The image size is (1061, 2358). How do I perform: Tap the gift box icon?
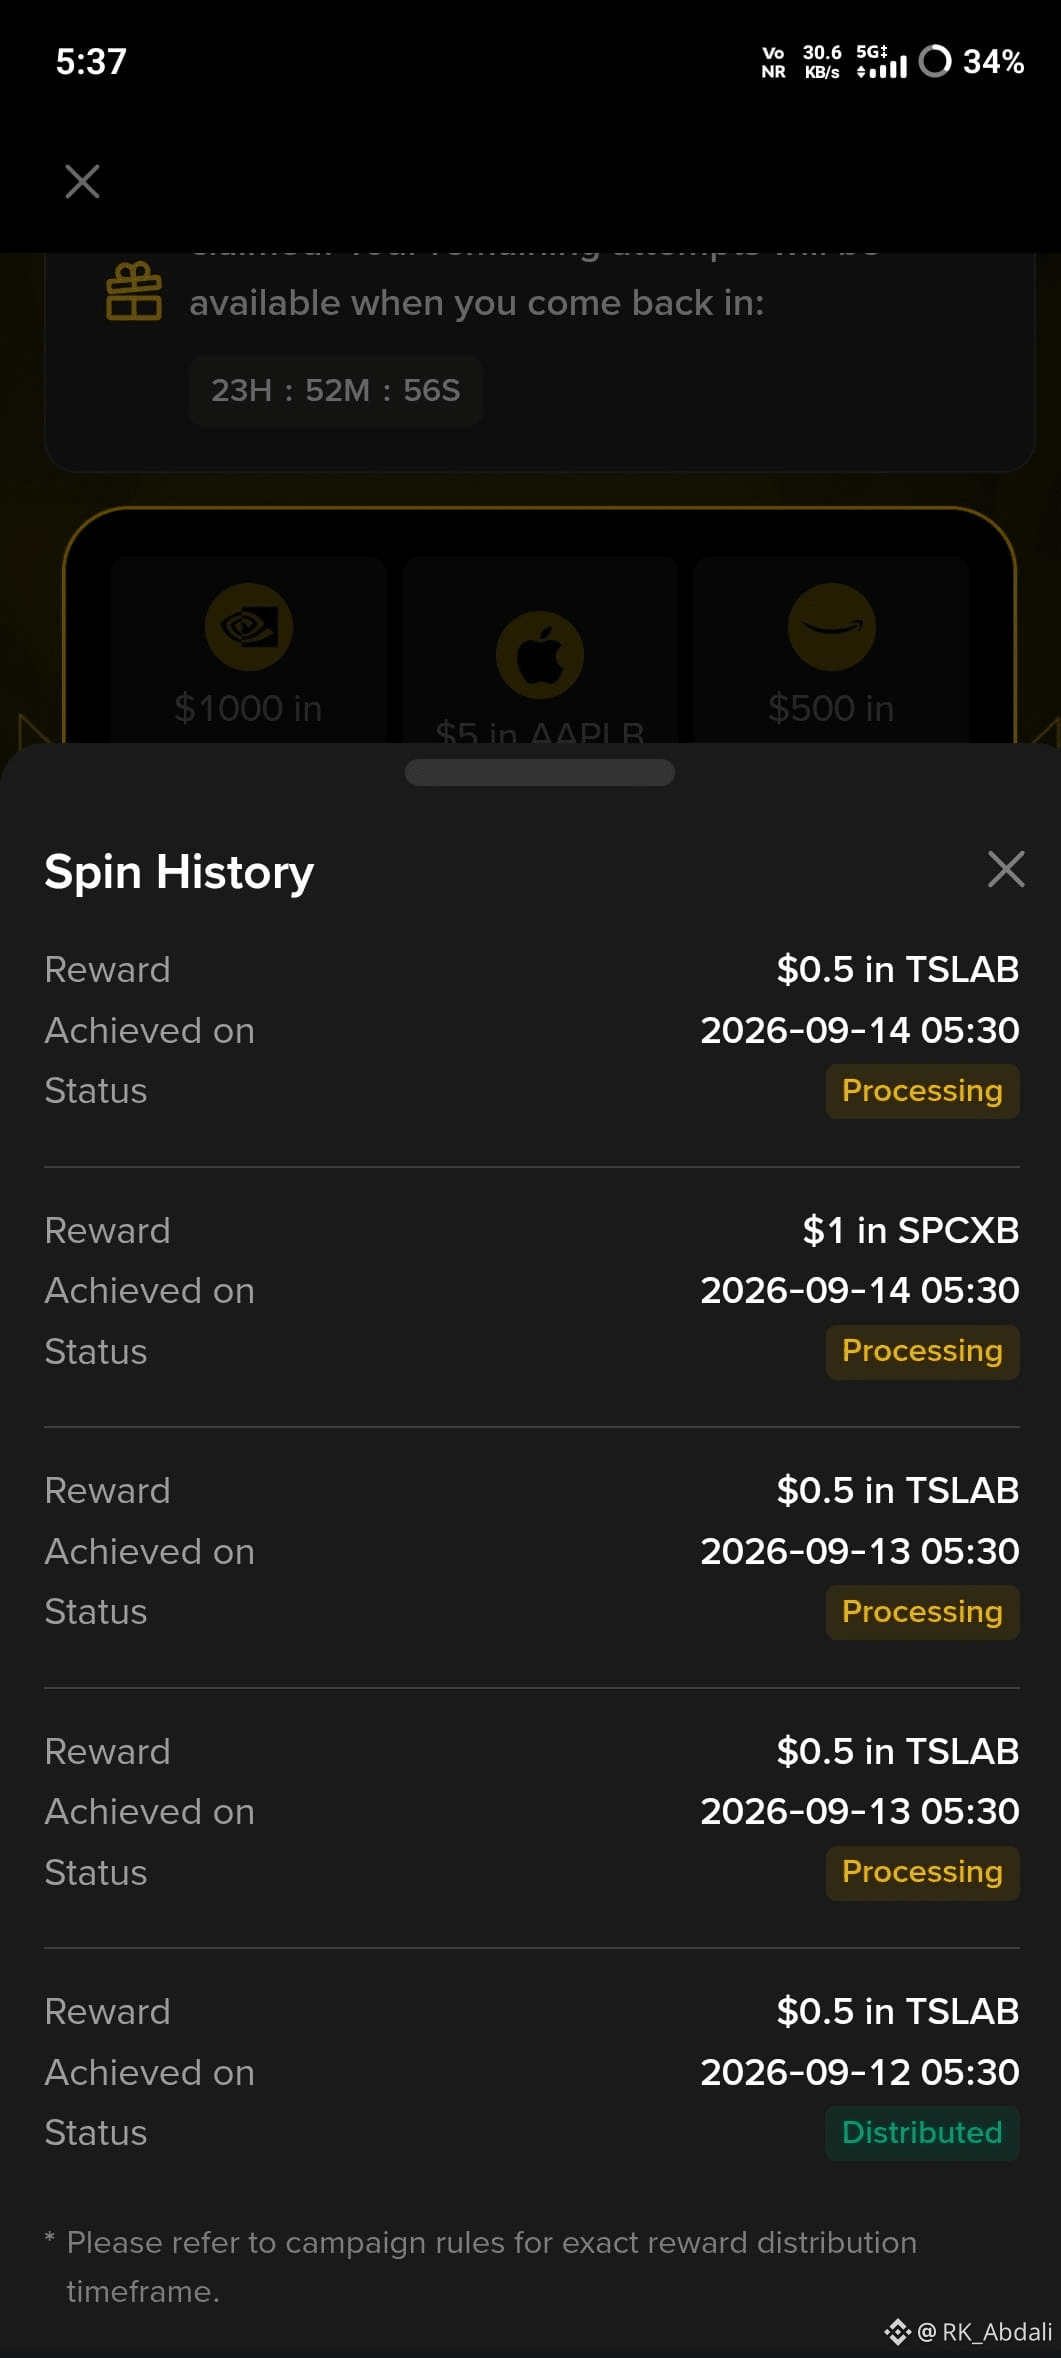134,291
